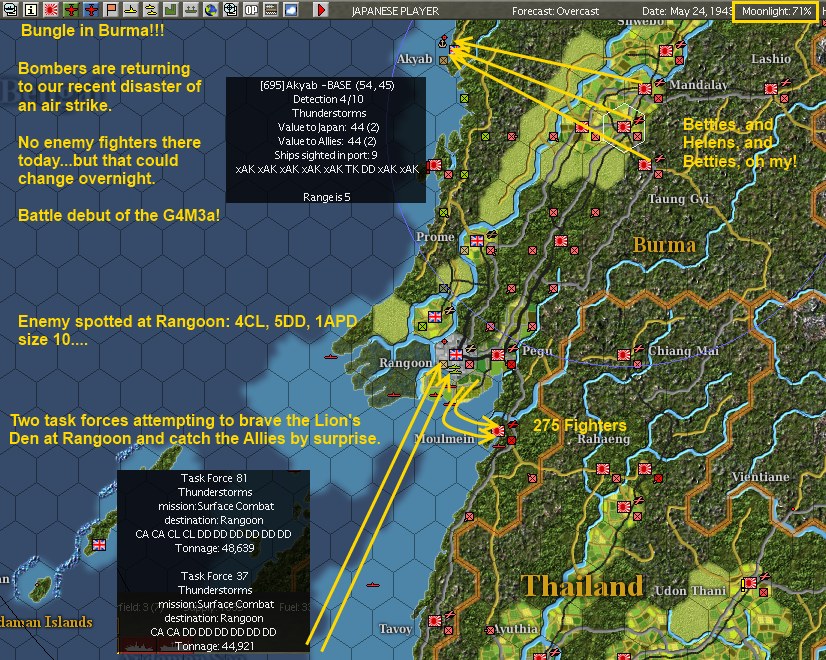The height and width of the screenshot is (660, 826).
Task: Select the Japanese base near Taung Gyi
Action: click(x=645, y=165)
